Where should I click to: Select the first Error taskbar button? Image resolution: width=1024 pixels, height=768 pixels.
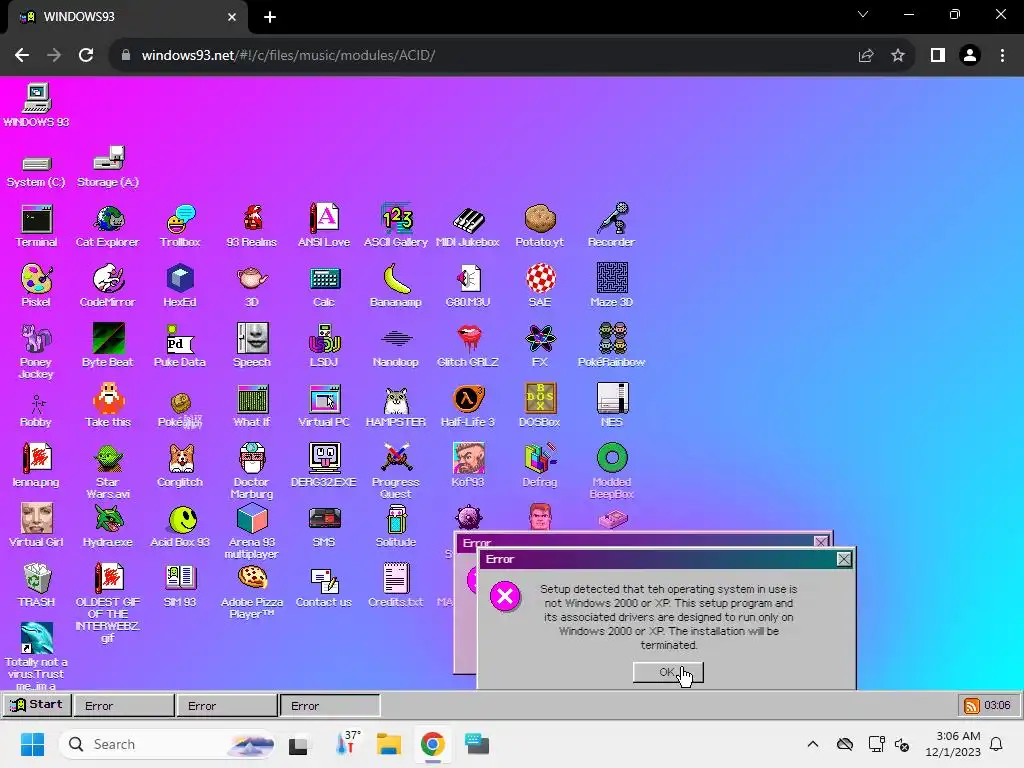[124, 705]
